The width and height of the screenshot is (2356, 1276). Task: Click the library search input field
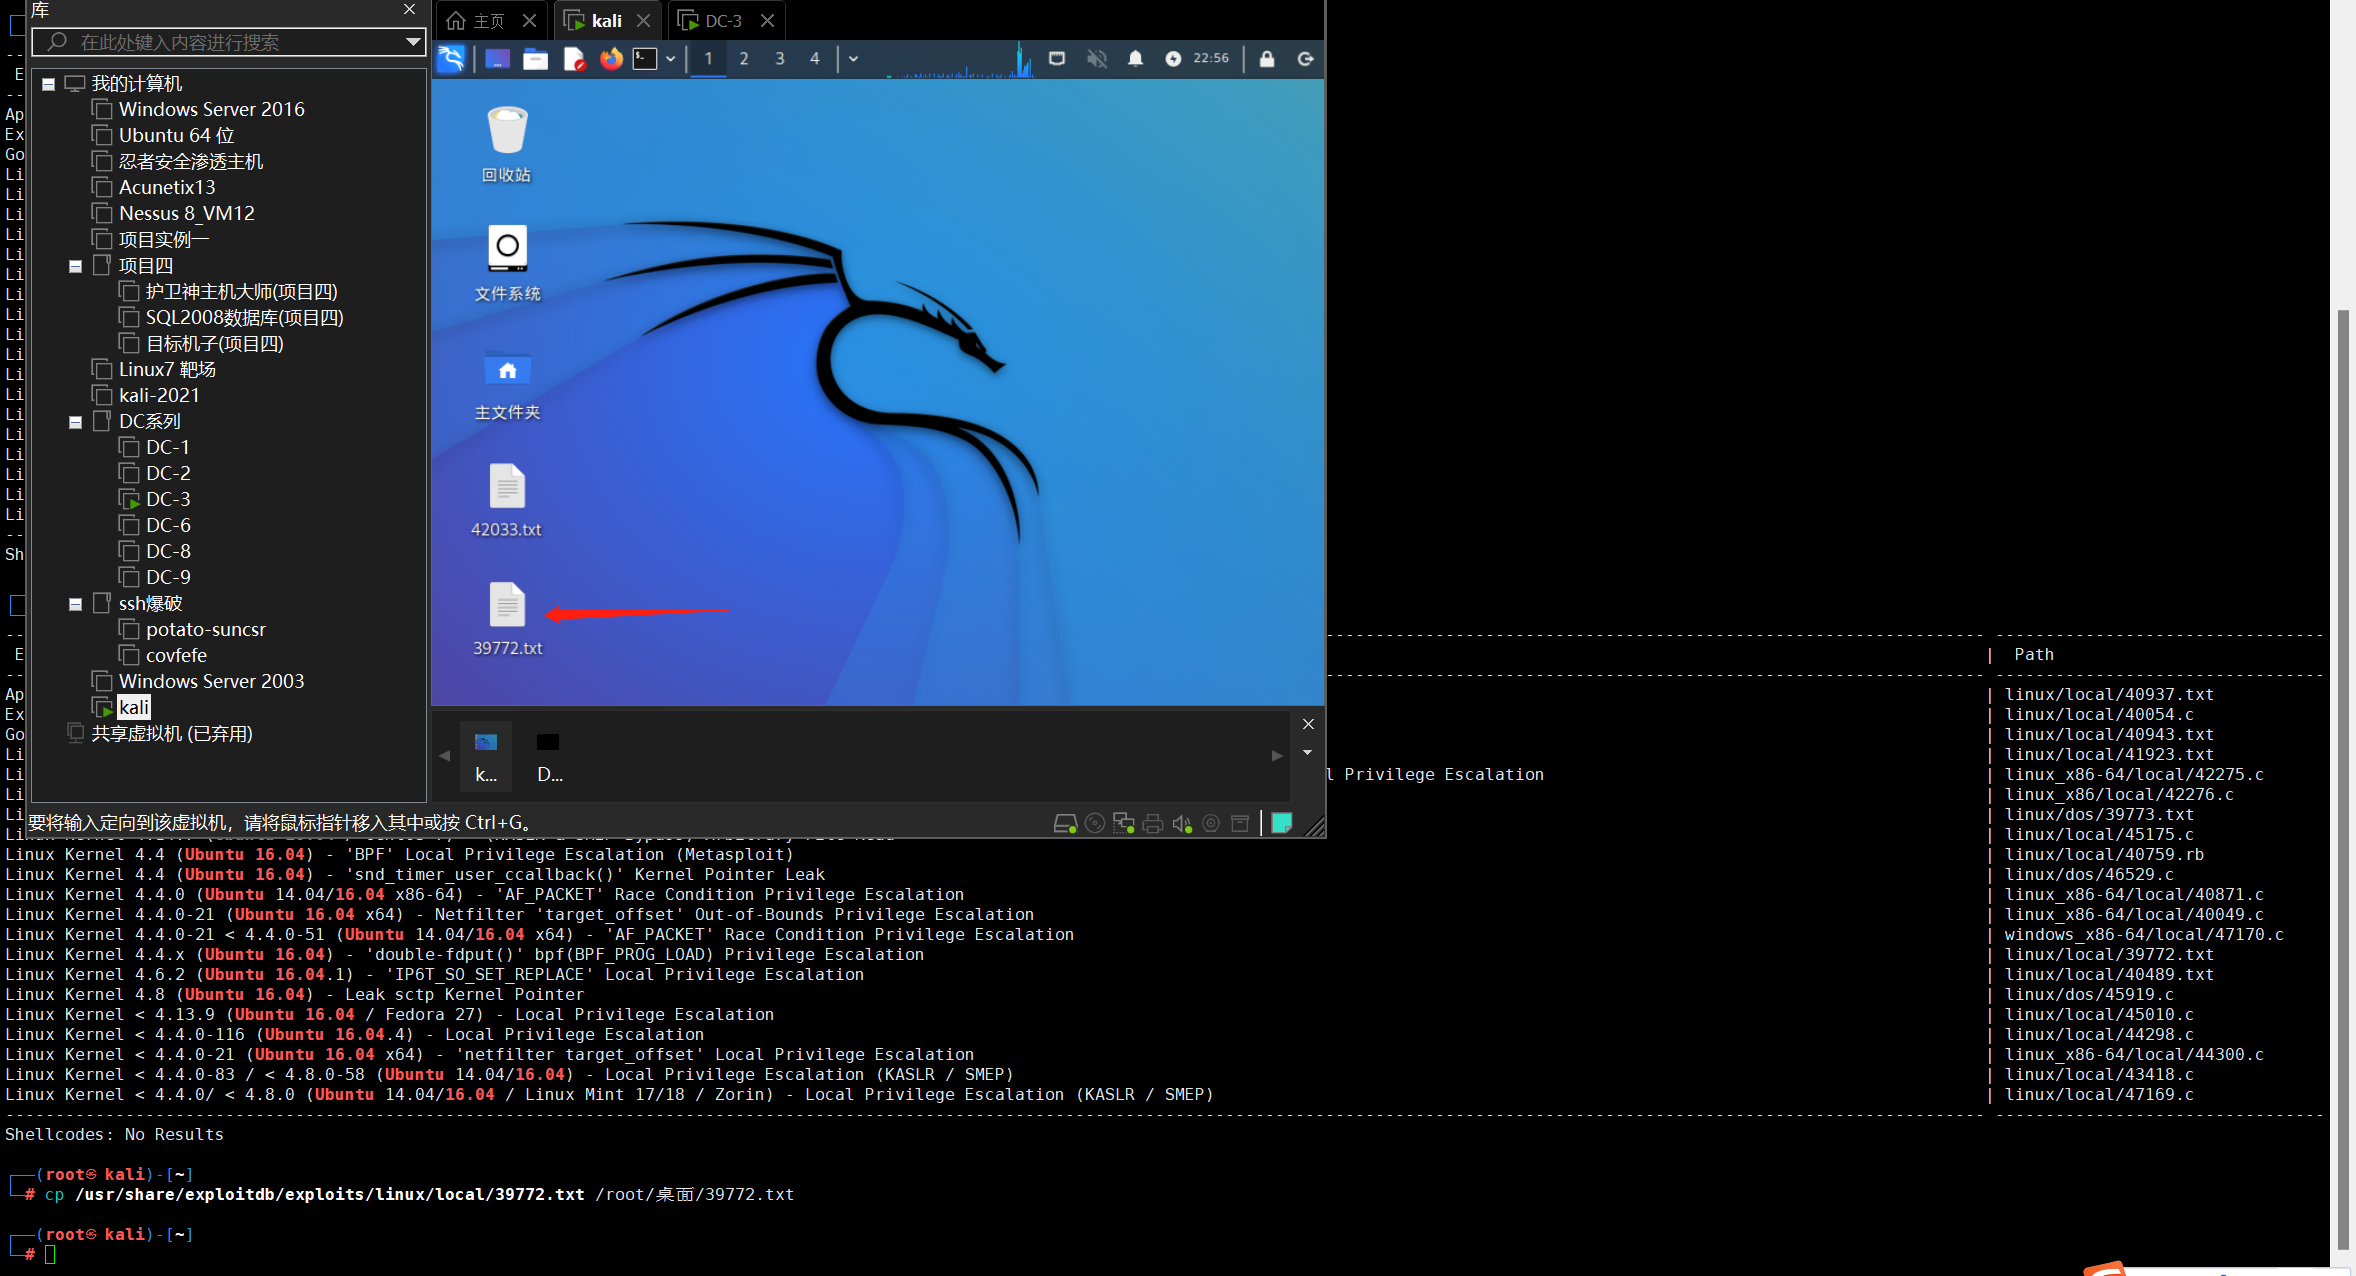click(230, 42)
